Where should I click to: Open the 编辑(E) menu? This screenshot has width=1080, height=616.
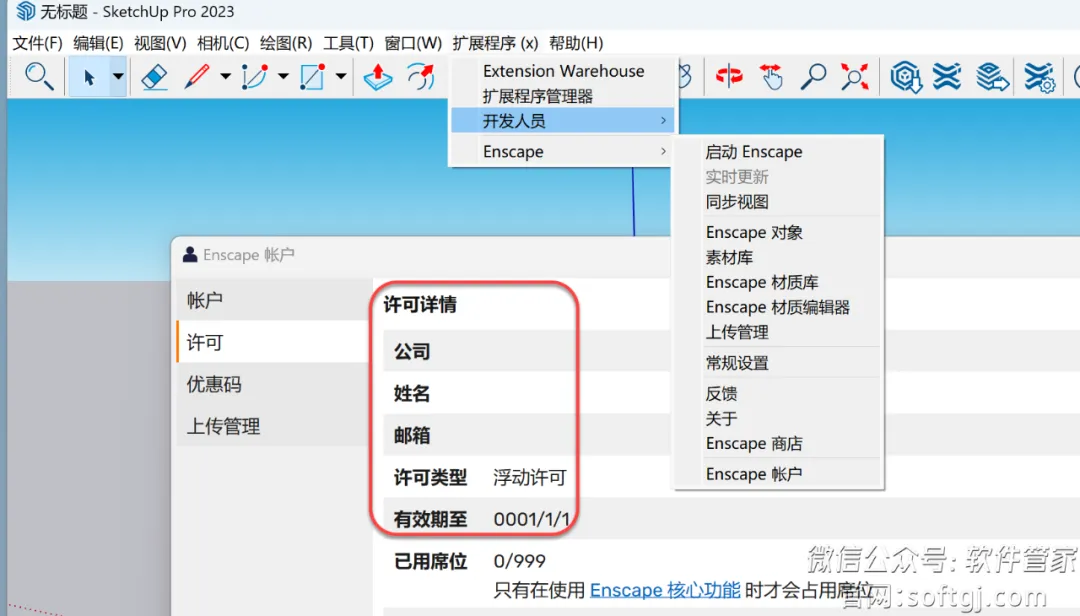tap(98, 43)
